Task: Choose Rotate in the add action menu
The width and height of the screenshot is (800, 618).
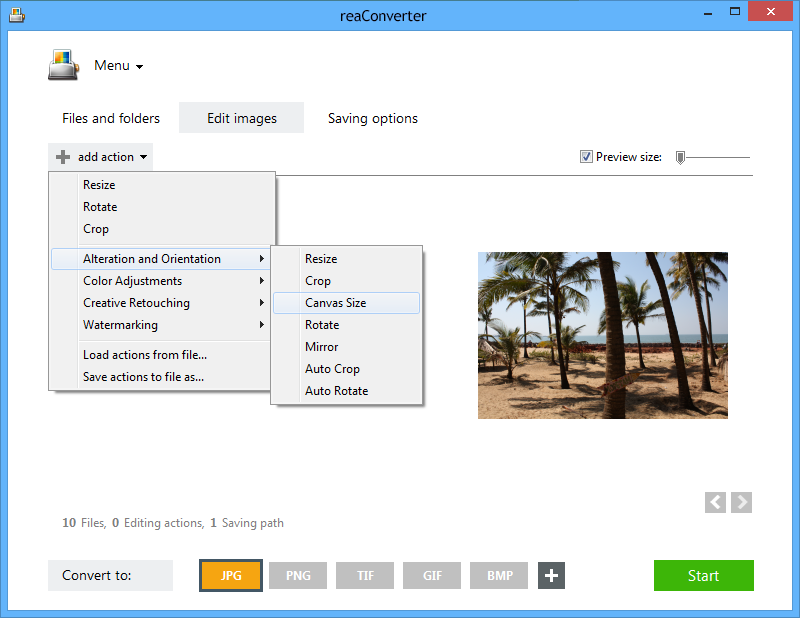Action: pyautogui.click(x=161, y=207)
